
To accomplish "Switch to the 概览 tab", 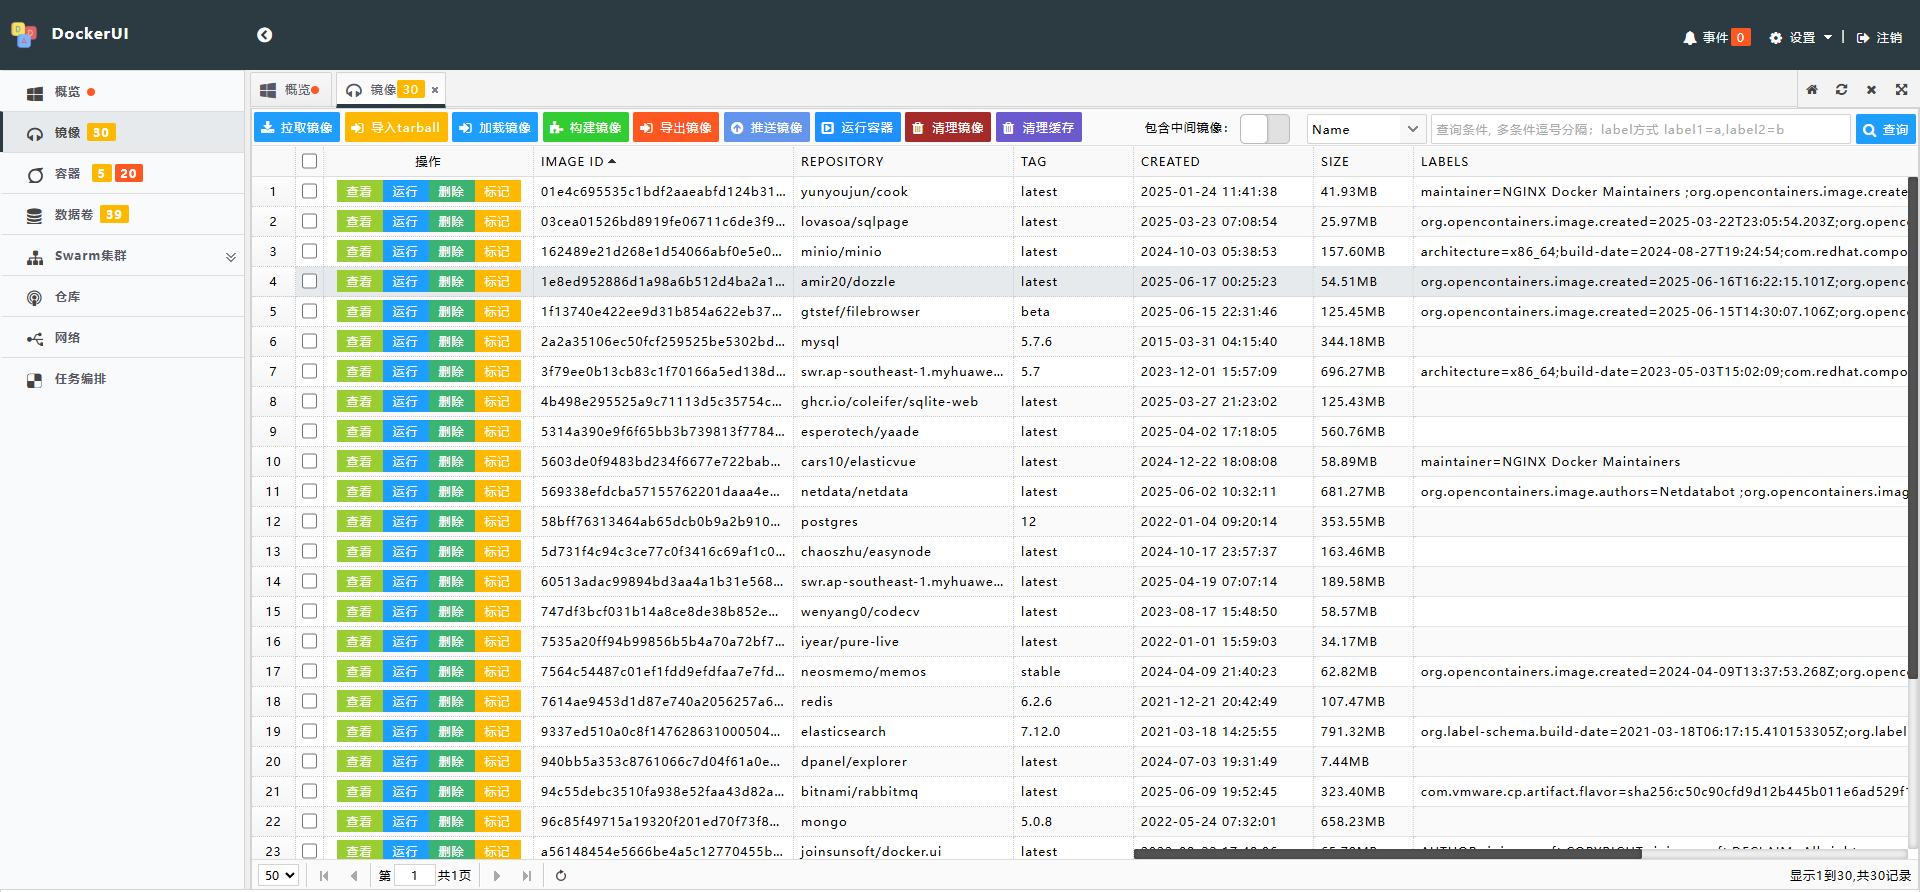I will (x=291, y=90).
